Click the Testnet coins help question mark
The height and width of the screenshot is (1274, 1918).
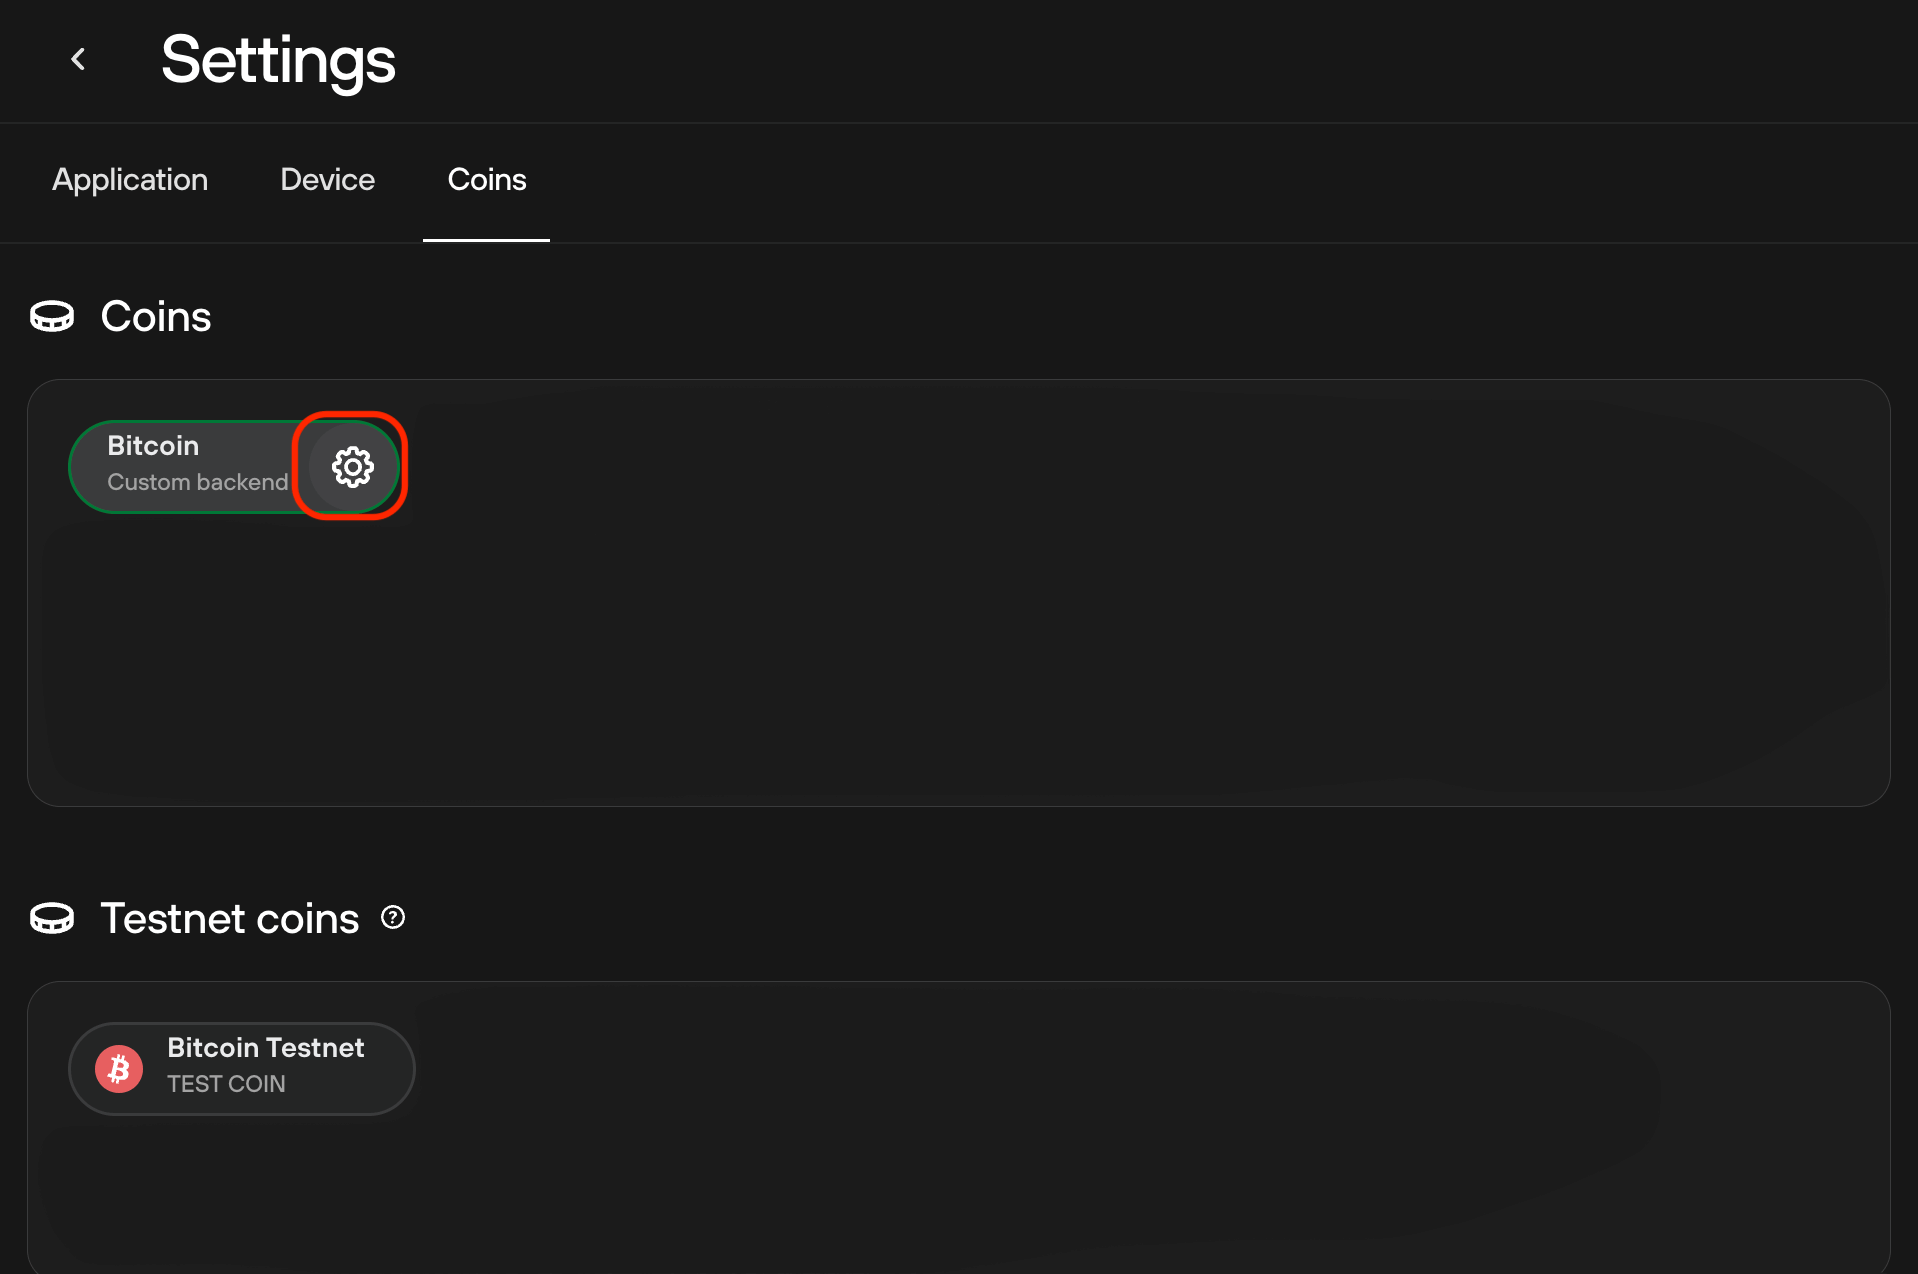click(x=393, y=918)
